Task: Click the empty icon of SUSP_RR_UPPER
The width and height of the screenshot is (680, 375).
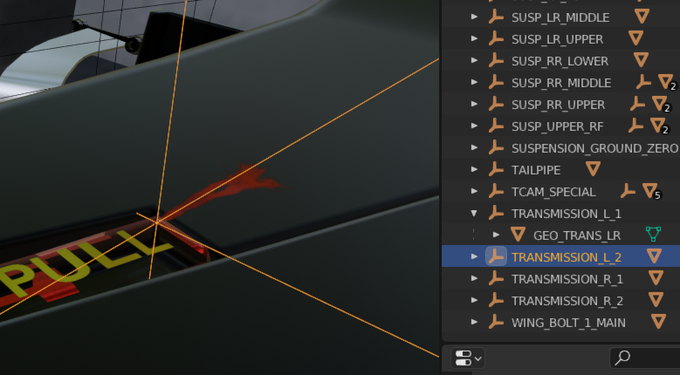Action: [496, 104]
